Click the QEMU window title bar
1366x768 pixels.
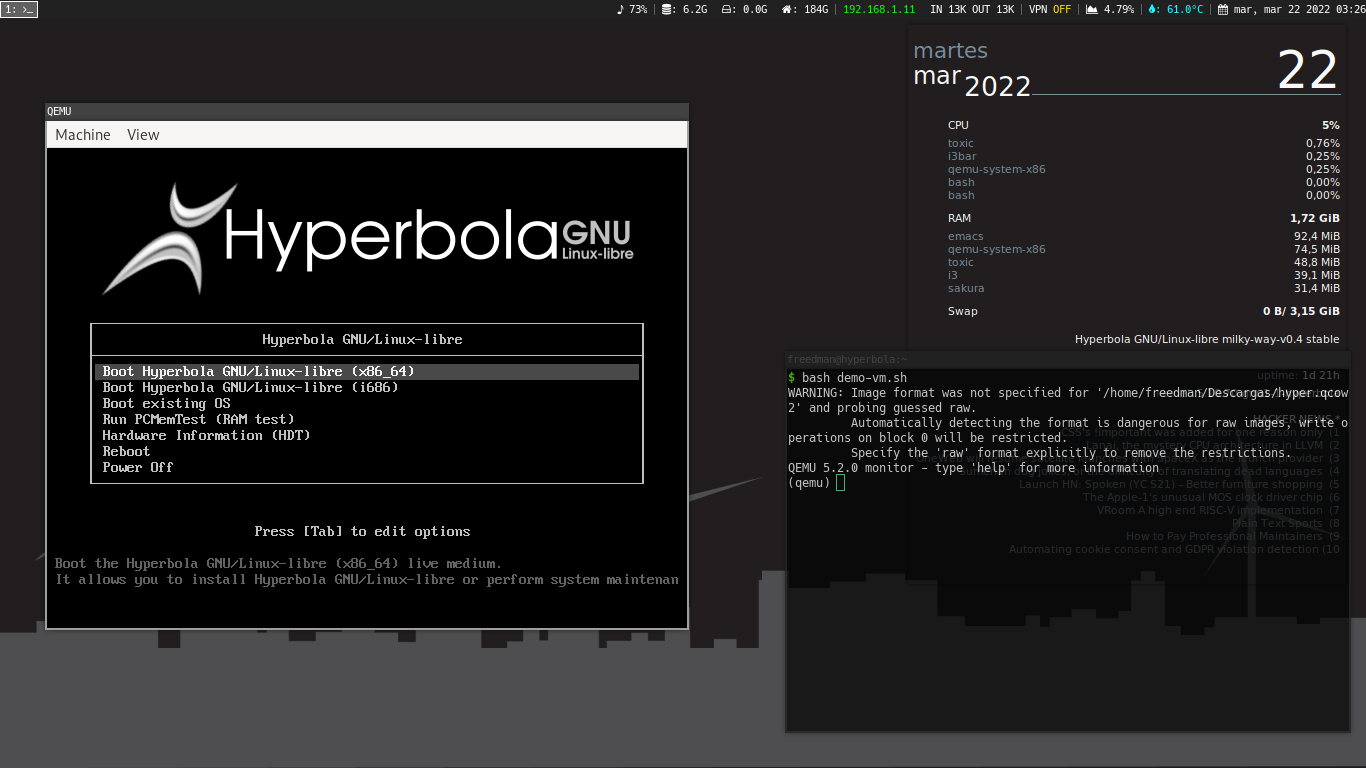click(x=367, y=111)
